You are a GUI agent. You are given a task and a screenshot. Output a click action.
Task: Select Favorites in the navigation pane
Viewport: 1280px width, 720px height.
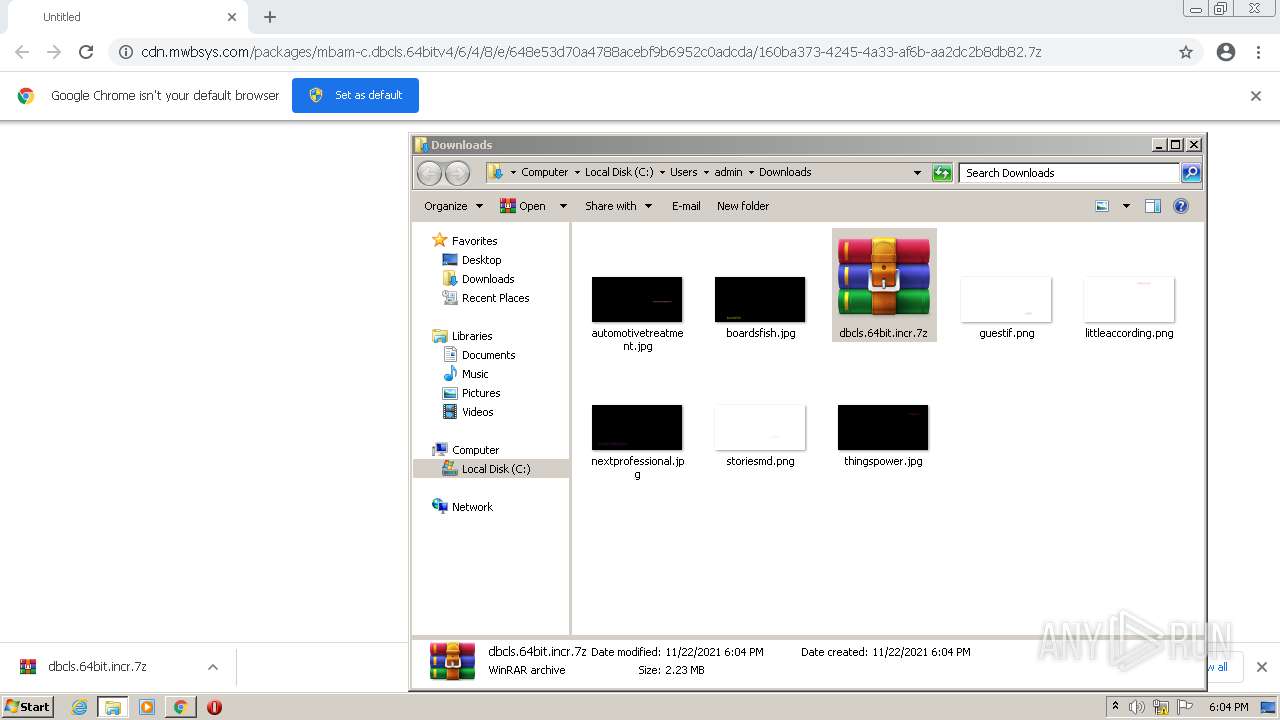click(x=474, y=241)
